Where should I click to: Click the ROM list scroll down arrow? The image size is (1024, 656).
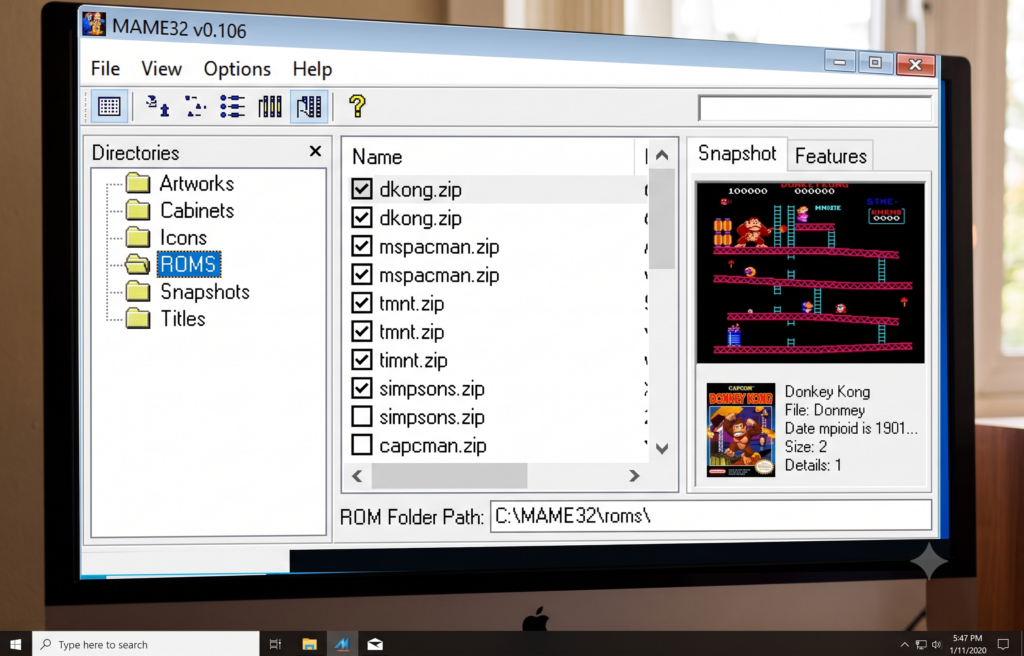(x=662, y=448)
